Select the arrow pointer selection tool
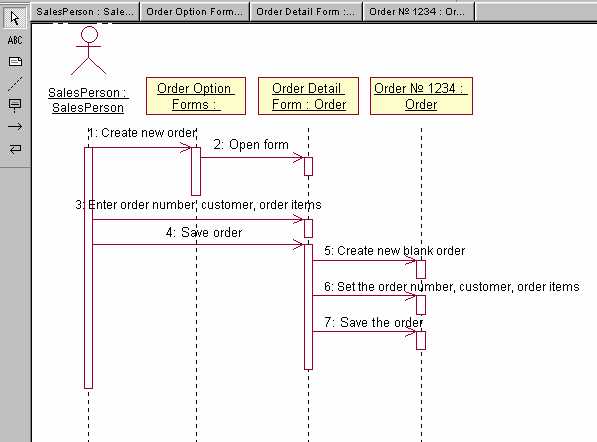The width and height of the screenshot is (597, 442). click(x=15, y=18)
